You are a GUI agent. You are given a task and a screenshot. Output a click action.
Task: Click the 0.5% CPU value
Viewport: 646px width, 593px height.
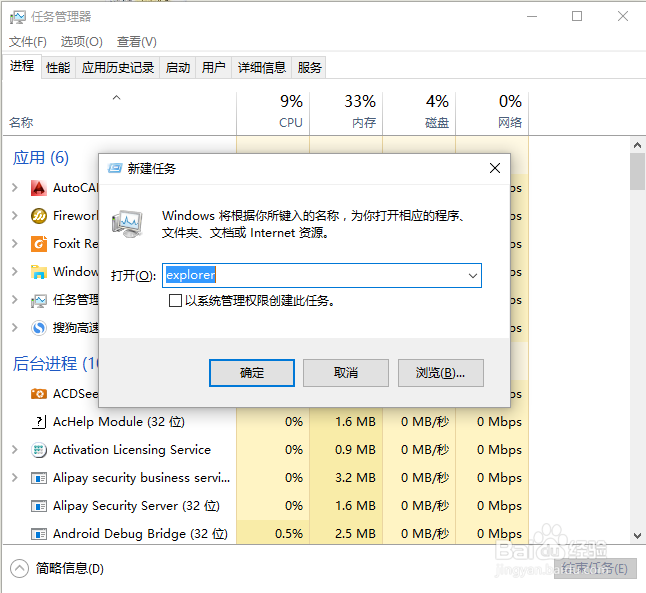coord(289,534)
